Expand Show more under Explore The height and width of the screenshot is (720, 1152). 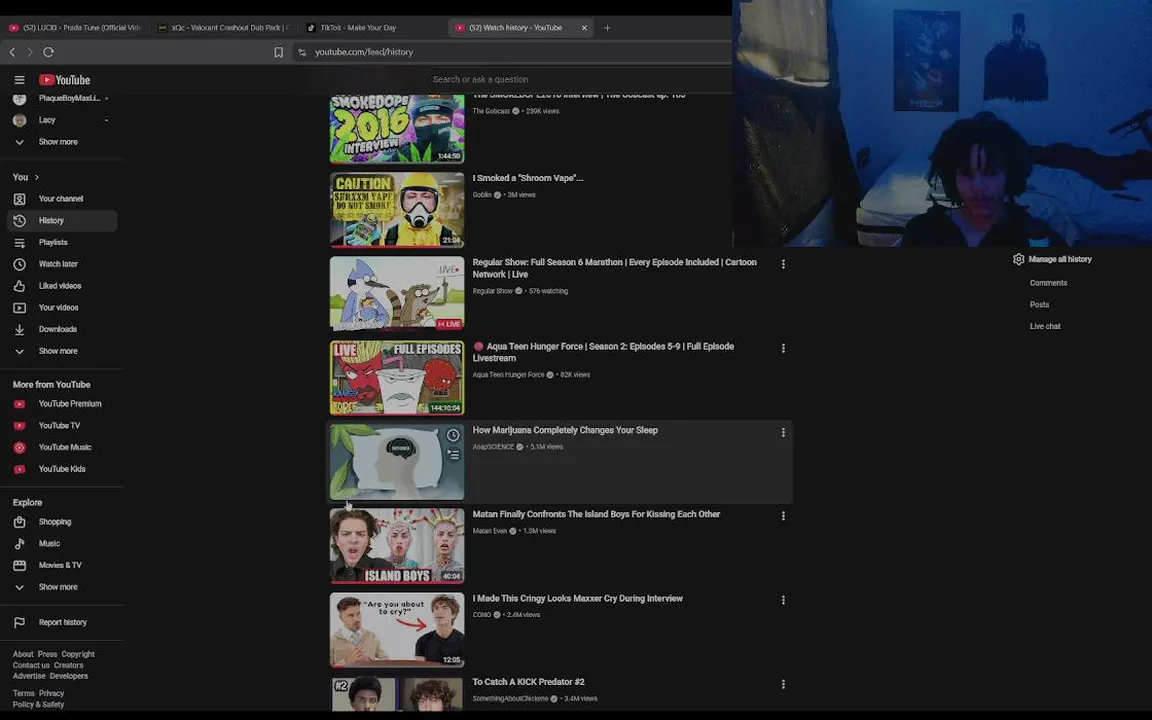coord(62,587)
